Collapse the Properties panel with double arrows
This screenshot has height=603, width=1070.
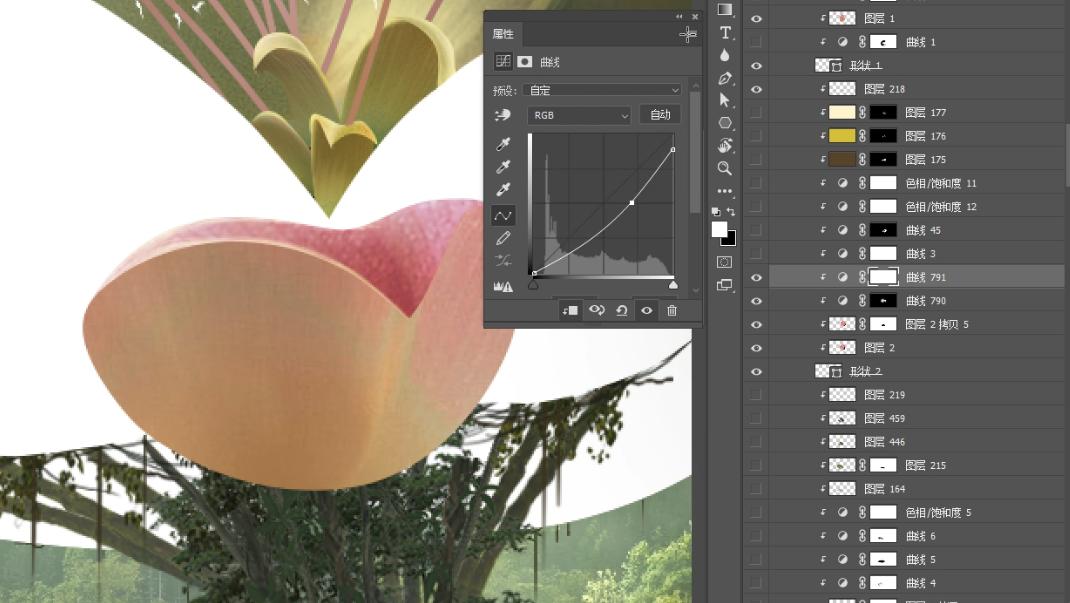(679, 16)
